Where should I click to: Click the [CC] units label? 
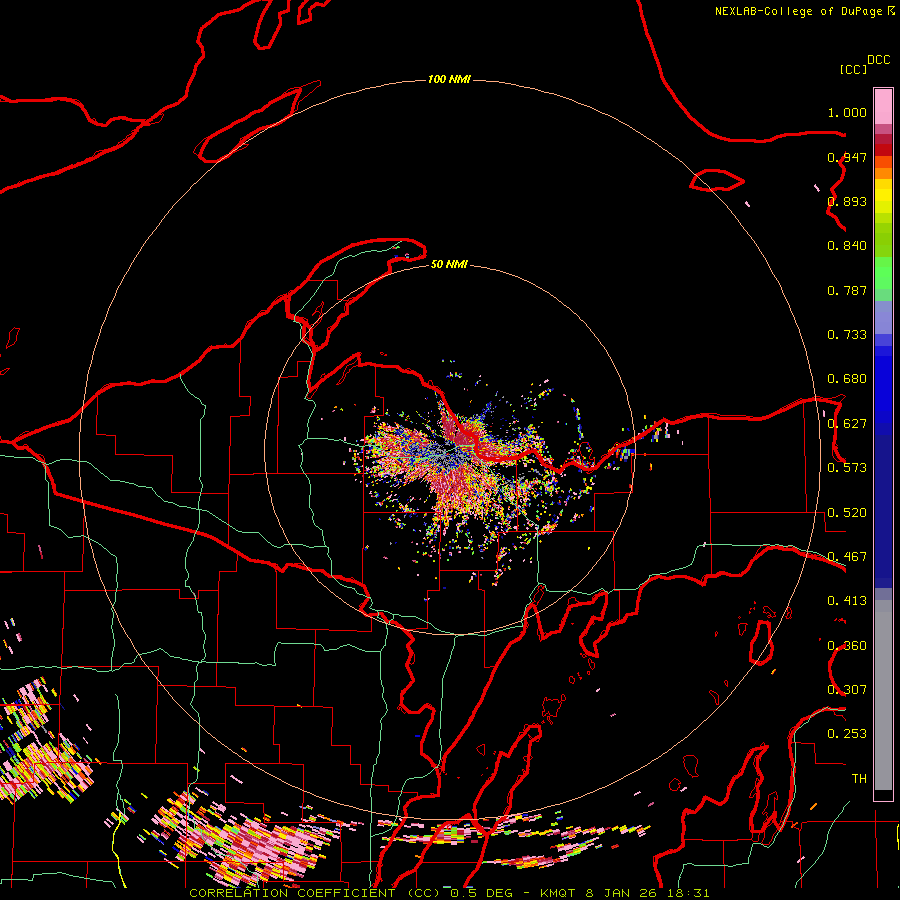[853, 69]
